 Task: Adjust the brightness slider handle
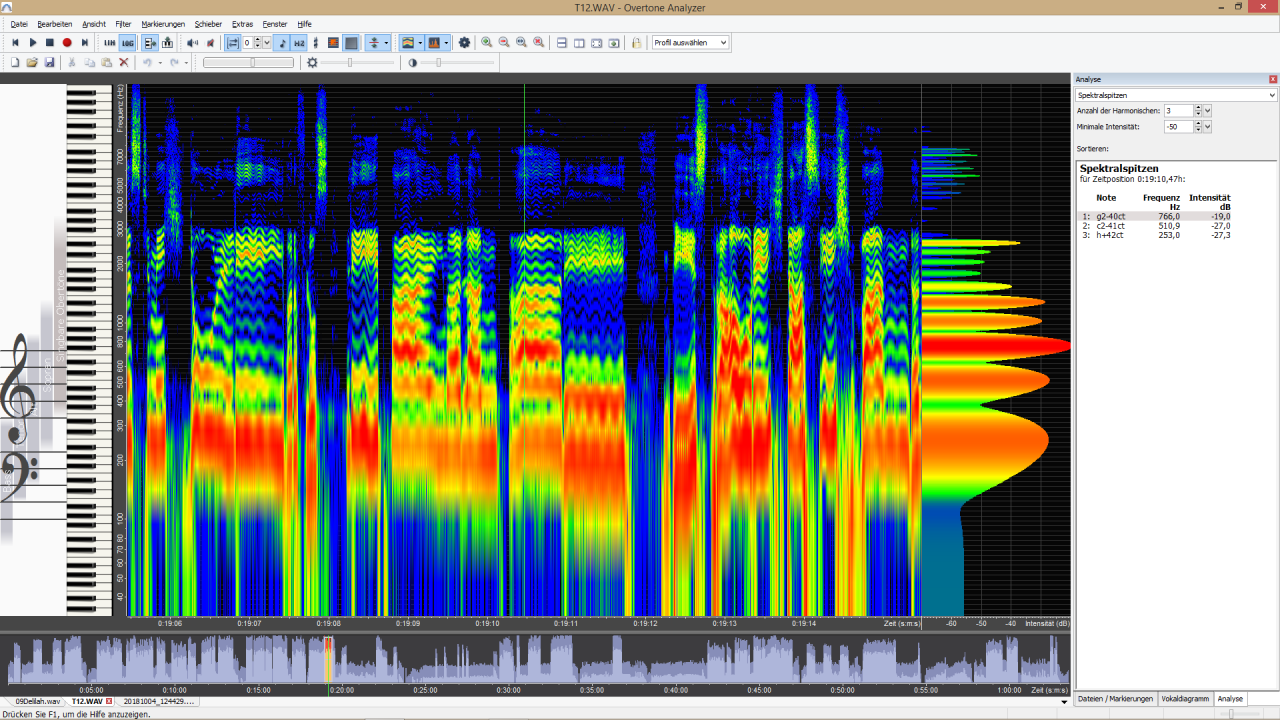click(x=350, y=62)
